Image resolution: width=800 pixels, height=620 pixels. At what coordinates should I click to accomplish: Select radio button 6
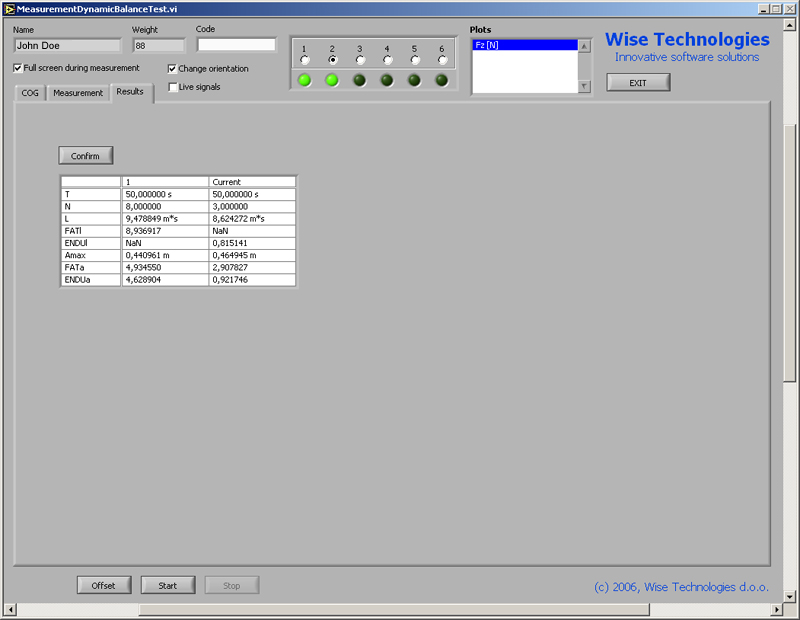point(442,60)
